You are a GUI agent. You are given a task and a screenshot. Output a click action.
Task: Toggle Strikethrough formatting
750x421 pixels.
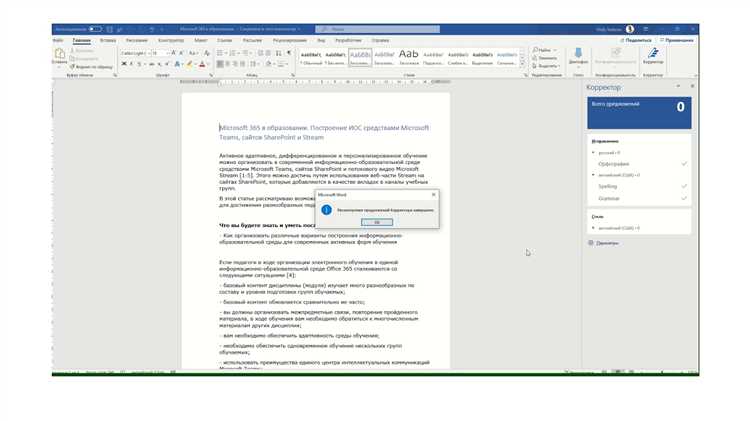(x=152, y=64)
